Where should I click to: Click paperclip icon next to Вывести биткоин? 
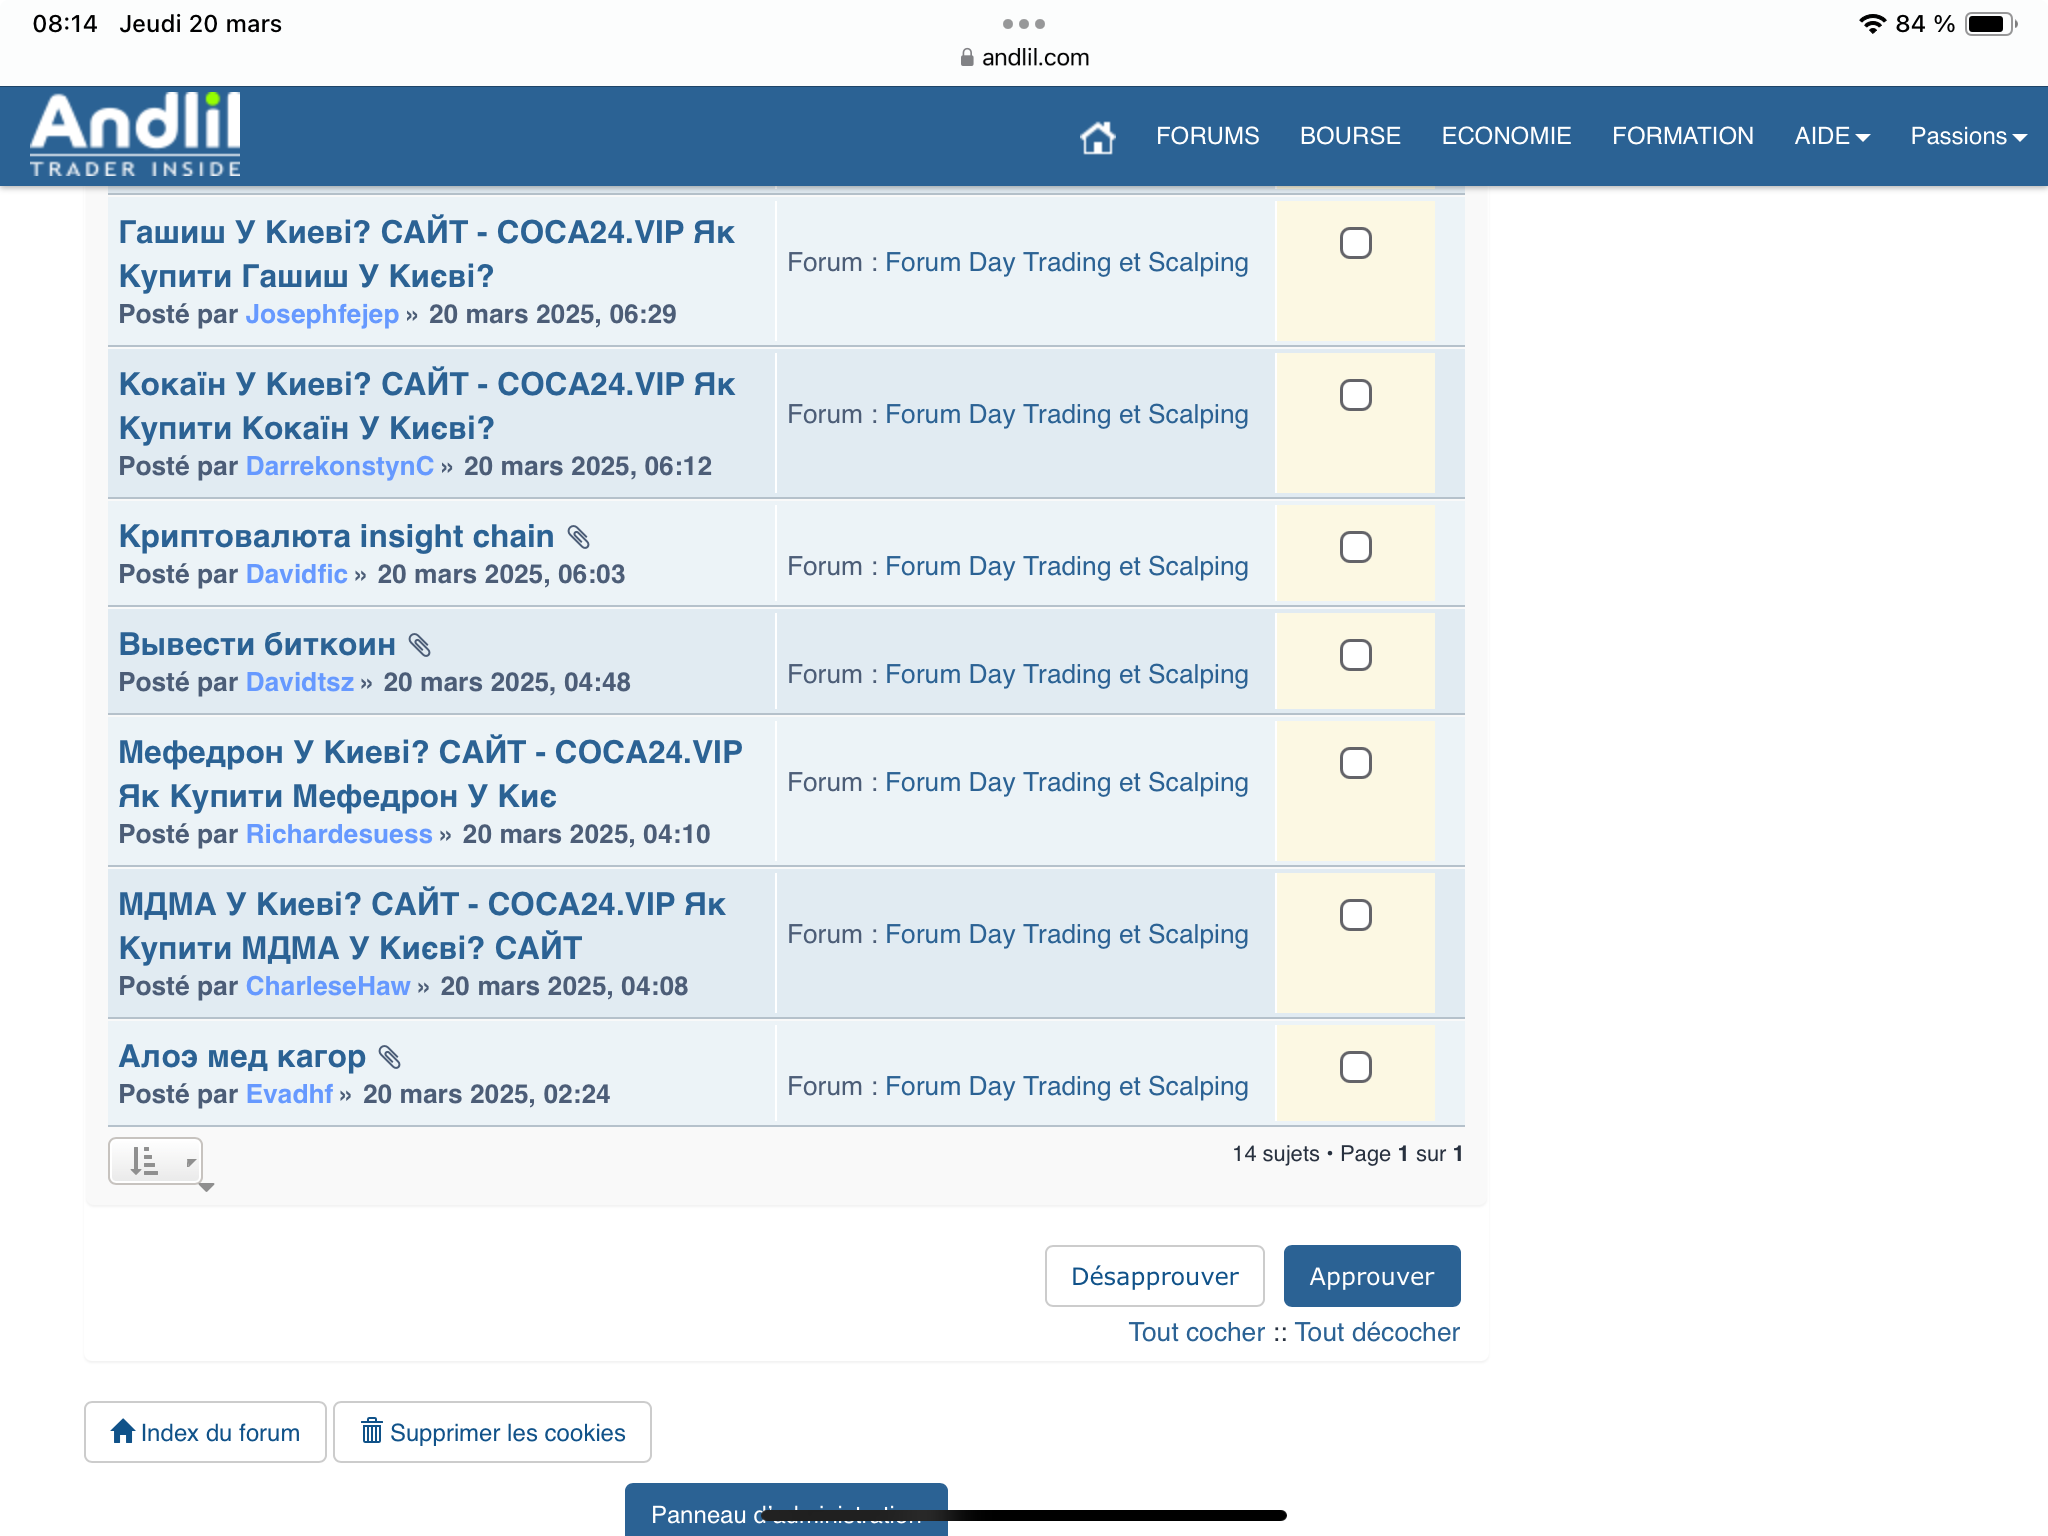click(x=420, y=645)
